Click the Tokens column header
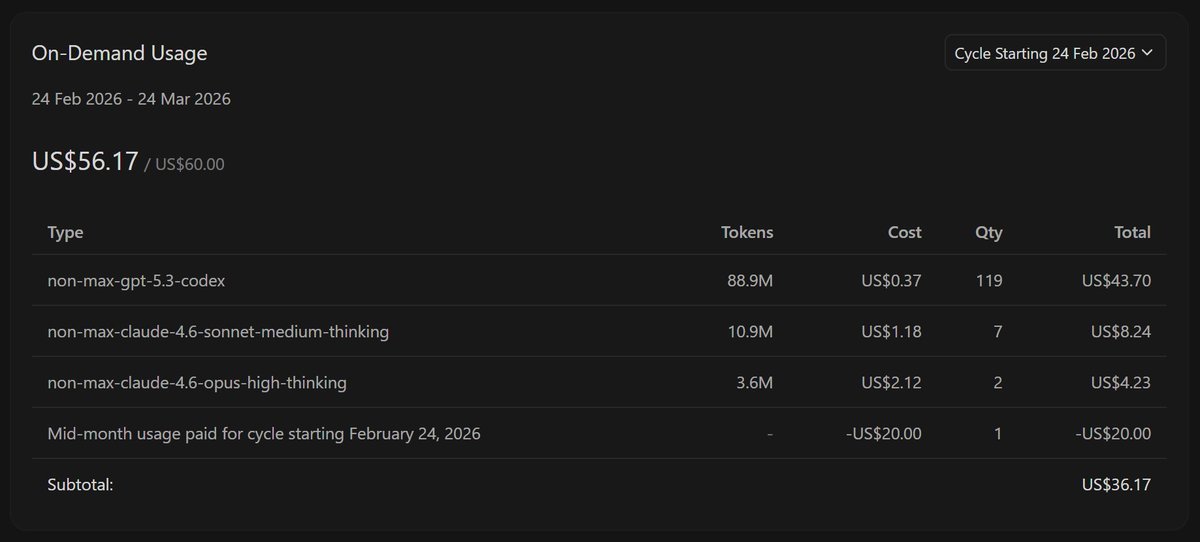1200x542 pixels. click(x=747, y=232)
